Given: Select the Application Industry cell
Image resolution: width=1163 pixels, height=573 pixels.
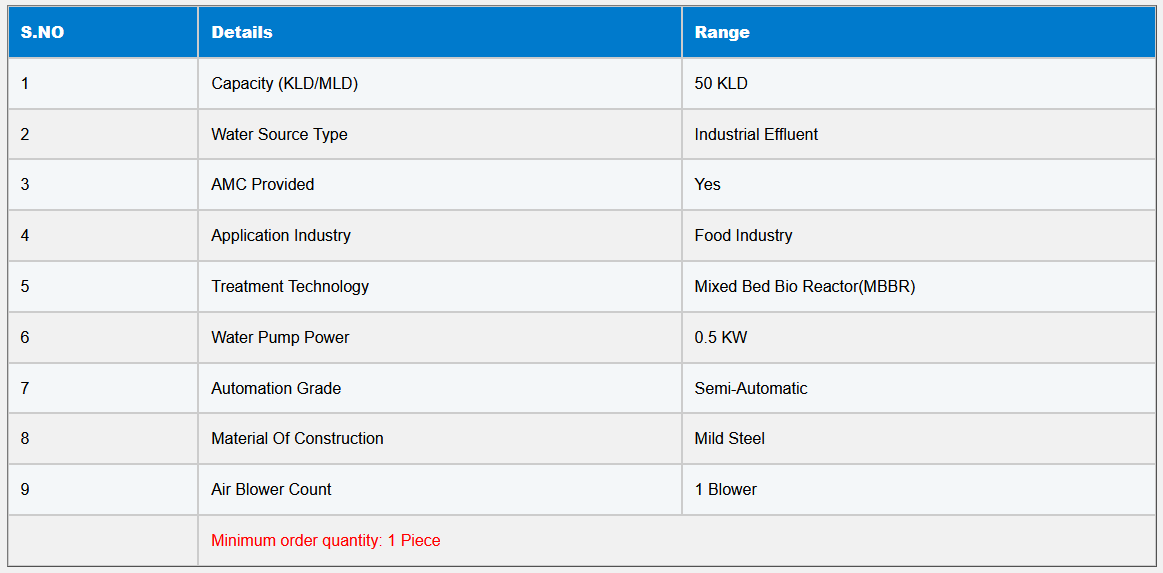Looking at the screenshot, I should pyautogui.click(x=281, y=236).
